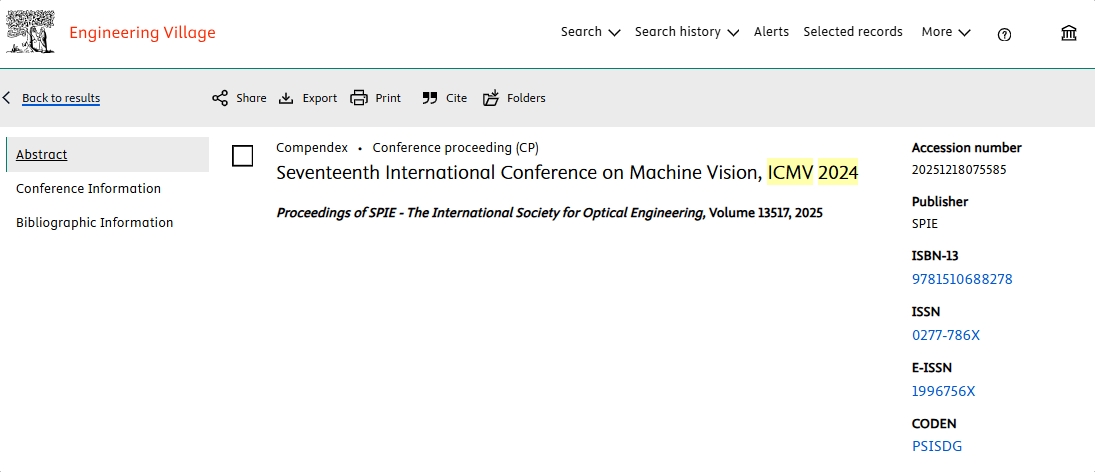
Task: Open the Alerts page
Action: point(771,32)
